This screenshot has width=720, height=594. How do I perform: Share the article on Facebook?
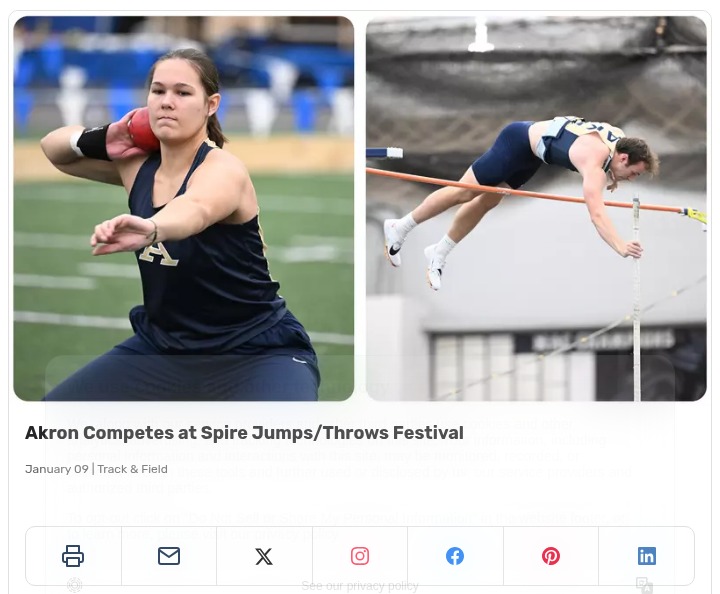click(x=455, y=556)
